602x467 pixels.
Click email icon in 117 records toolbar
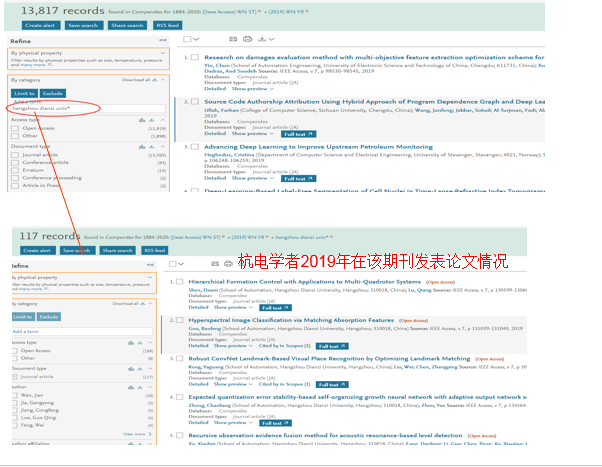pos(215,264)
